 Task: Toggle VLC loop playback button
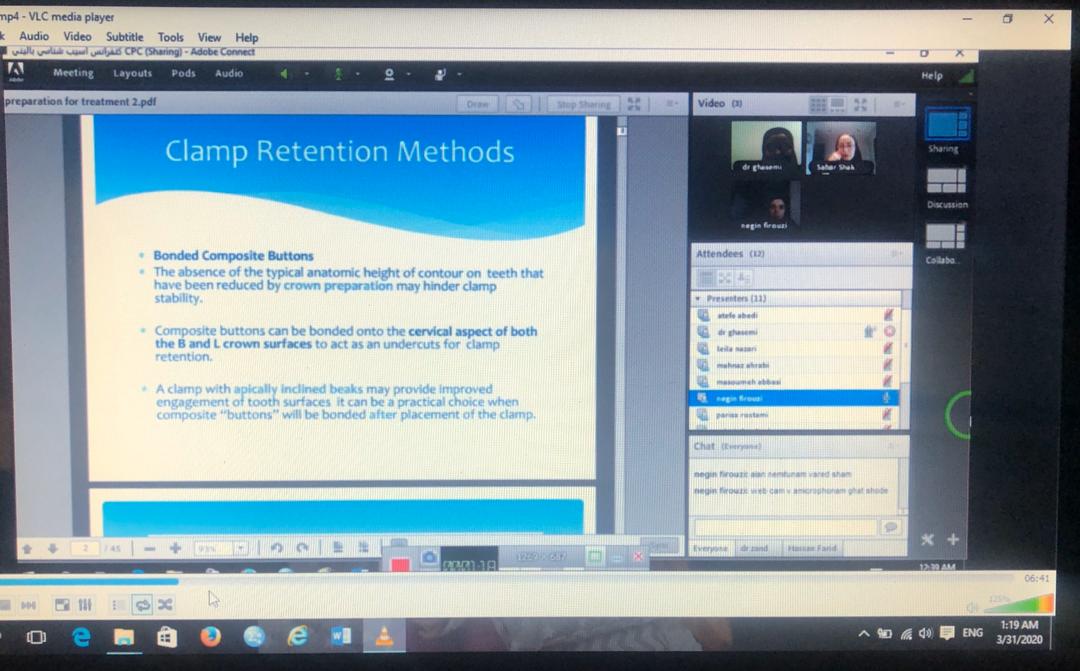tap(142, 604)
